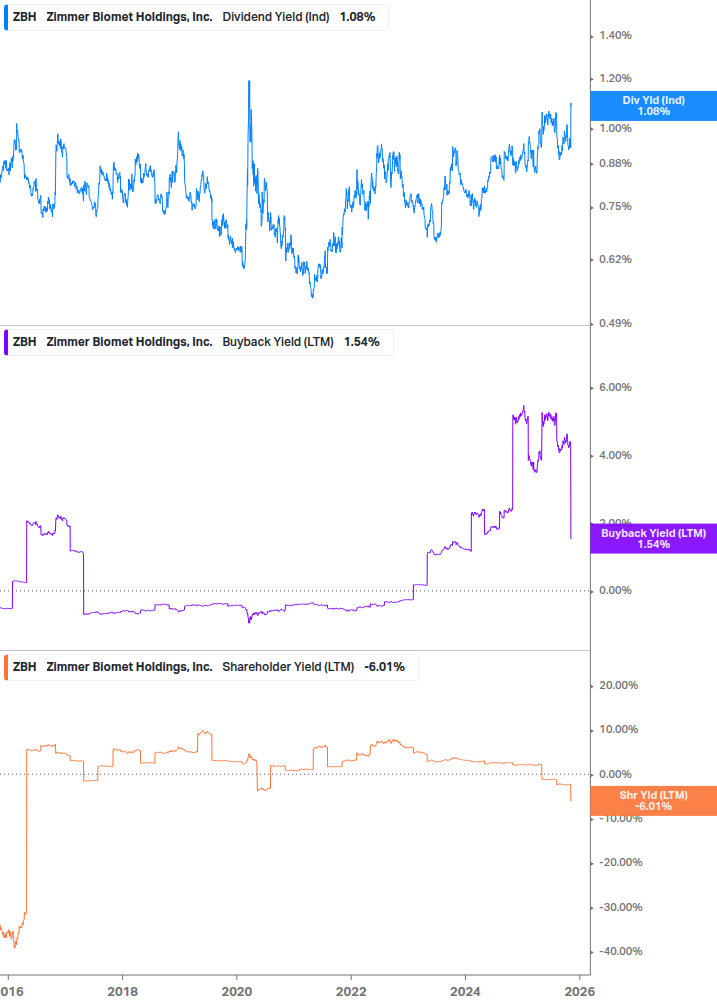The width and height of the screenshot is (717, 1005).
Task: Click the 0.75% dividend axis label
Action: tap(615, 206)
